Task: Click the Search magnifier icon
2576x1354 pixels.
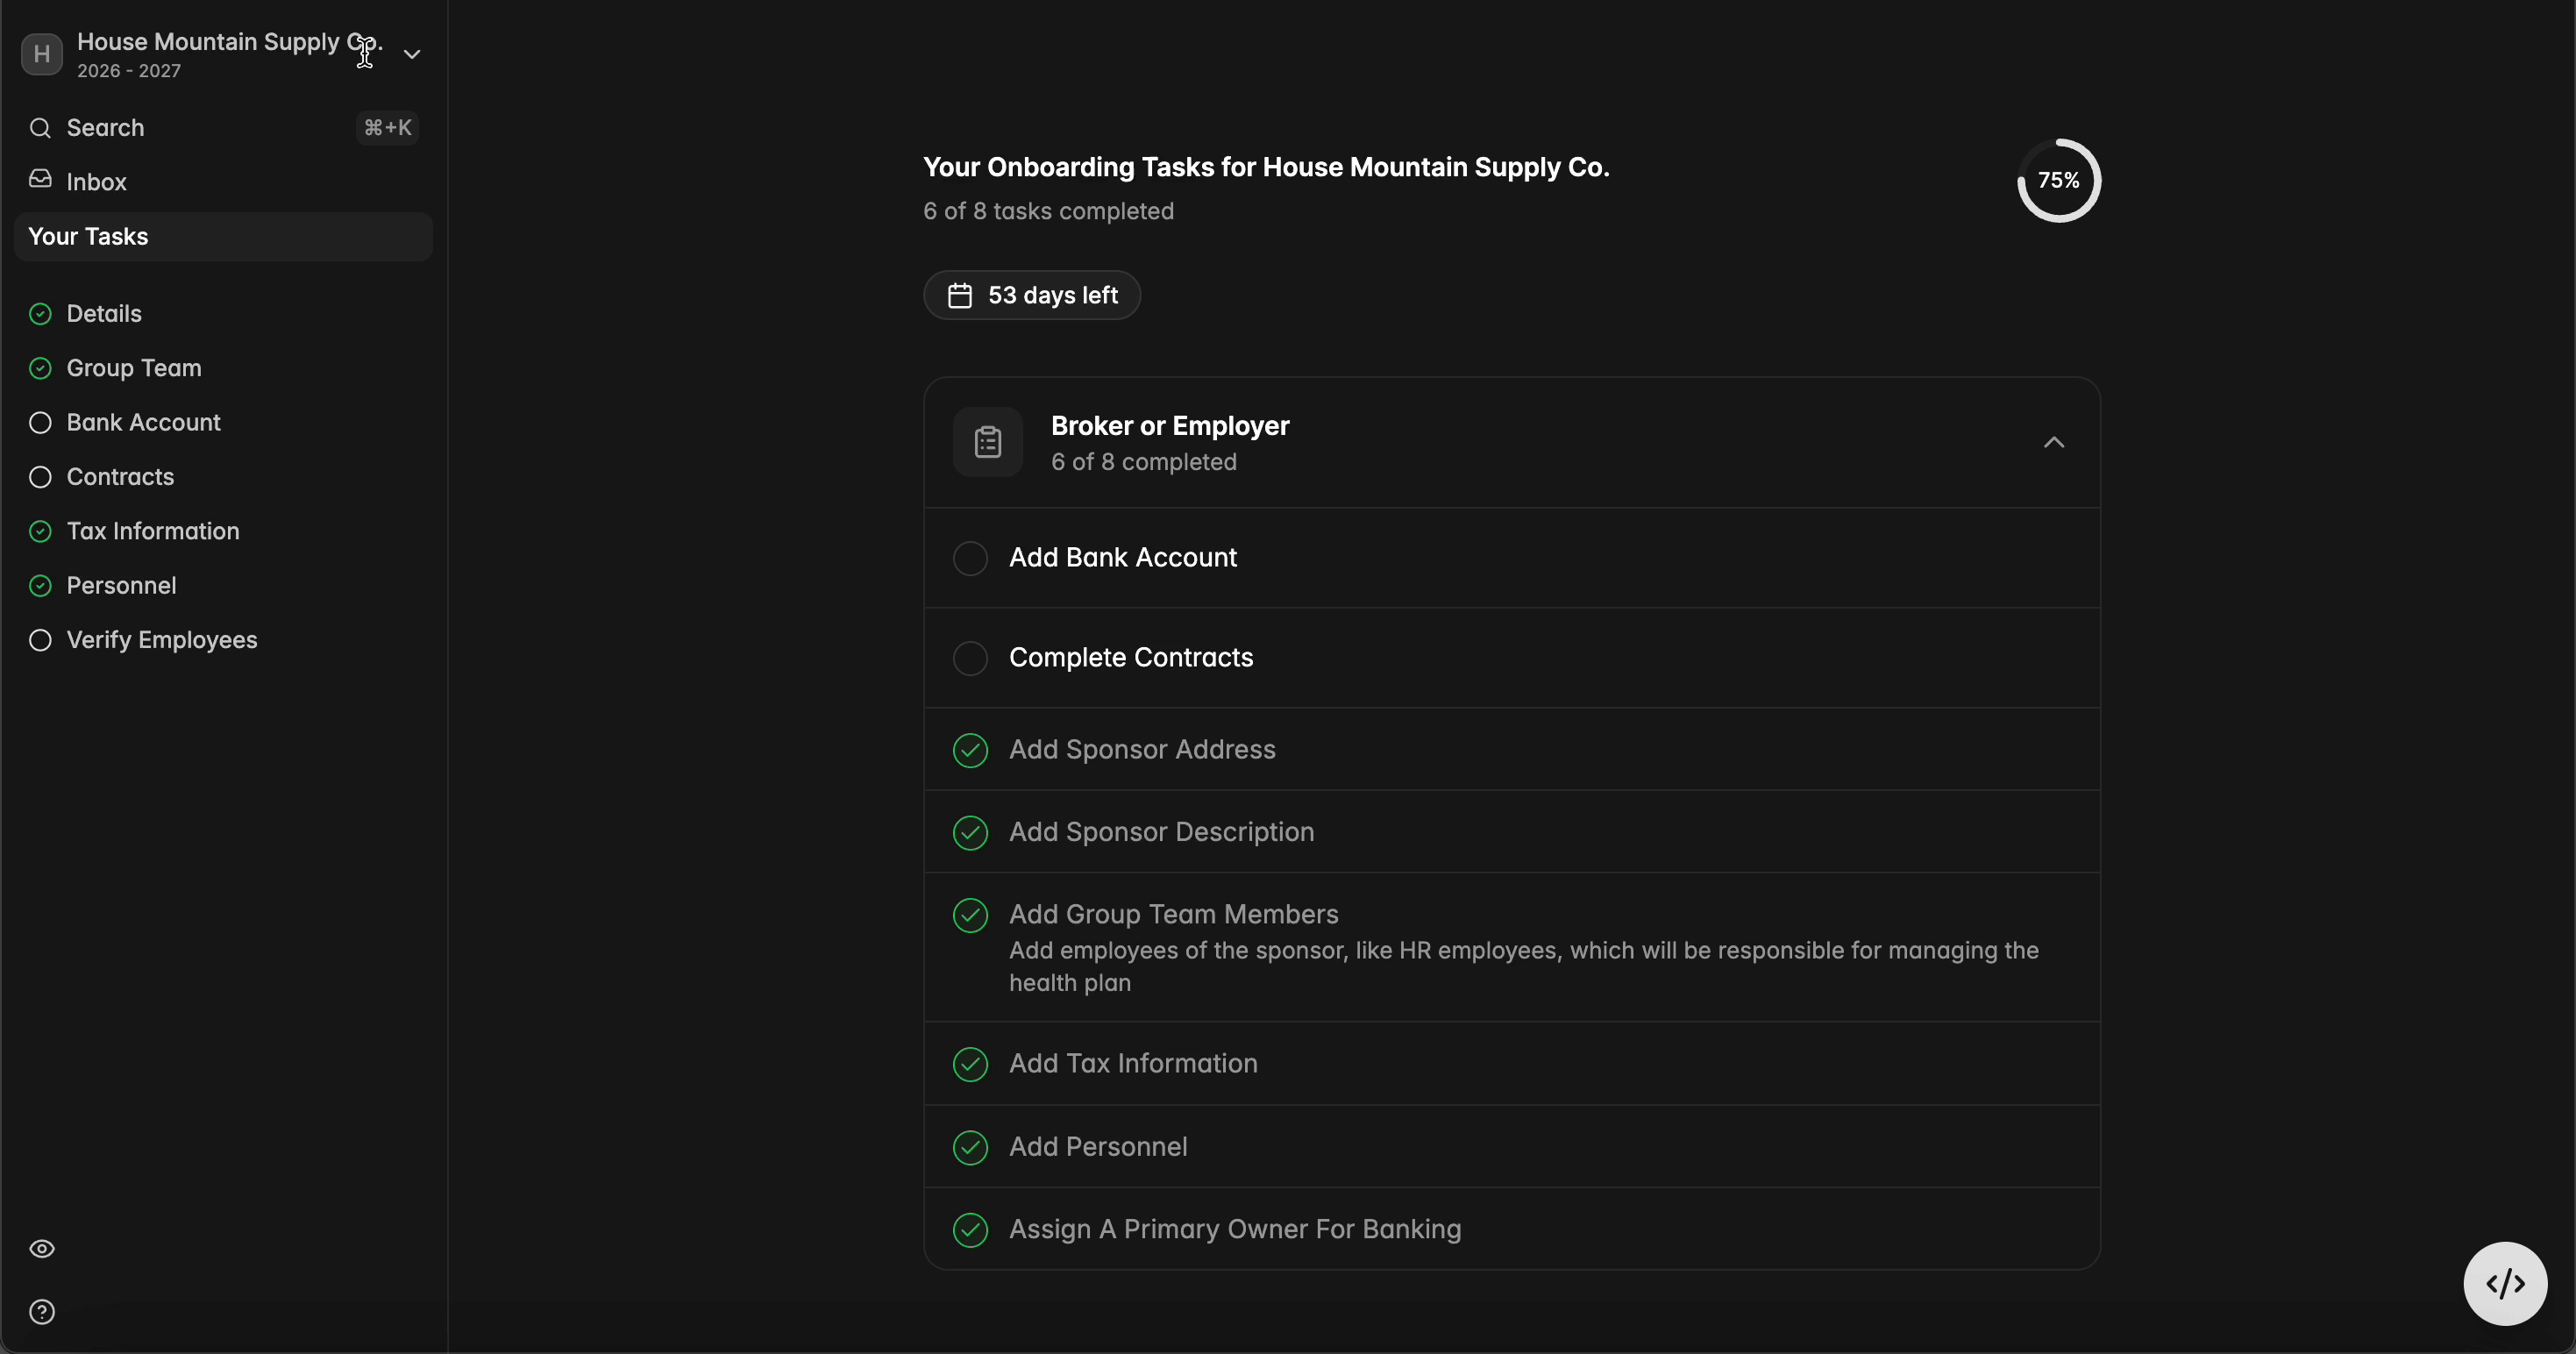Action: pyautogui.click(x=40, y=128)
